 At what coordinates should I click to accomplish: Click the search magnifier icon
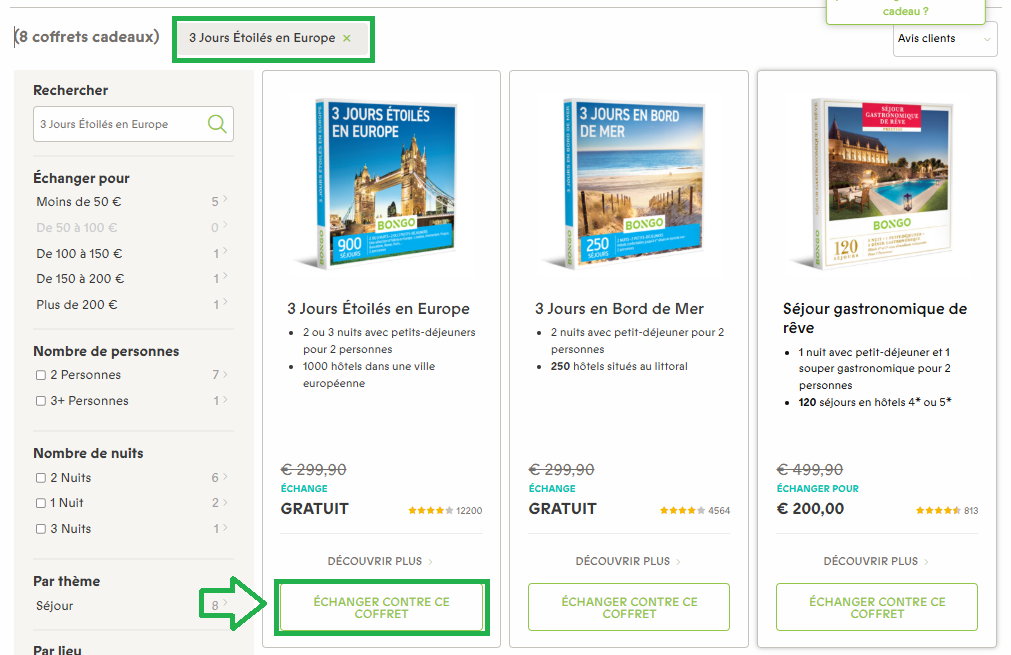(x=217, y=124)
